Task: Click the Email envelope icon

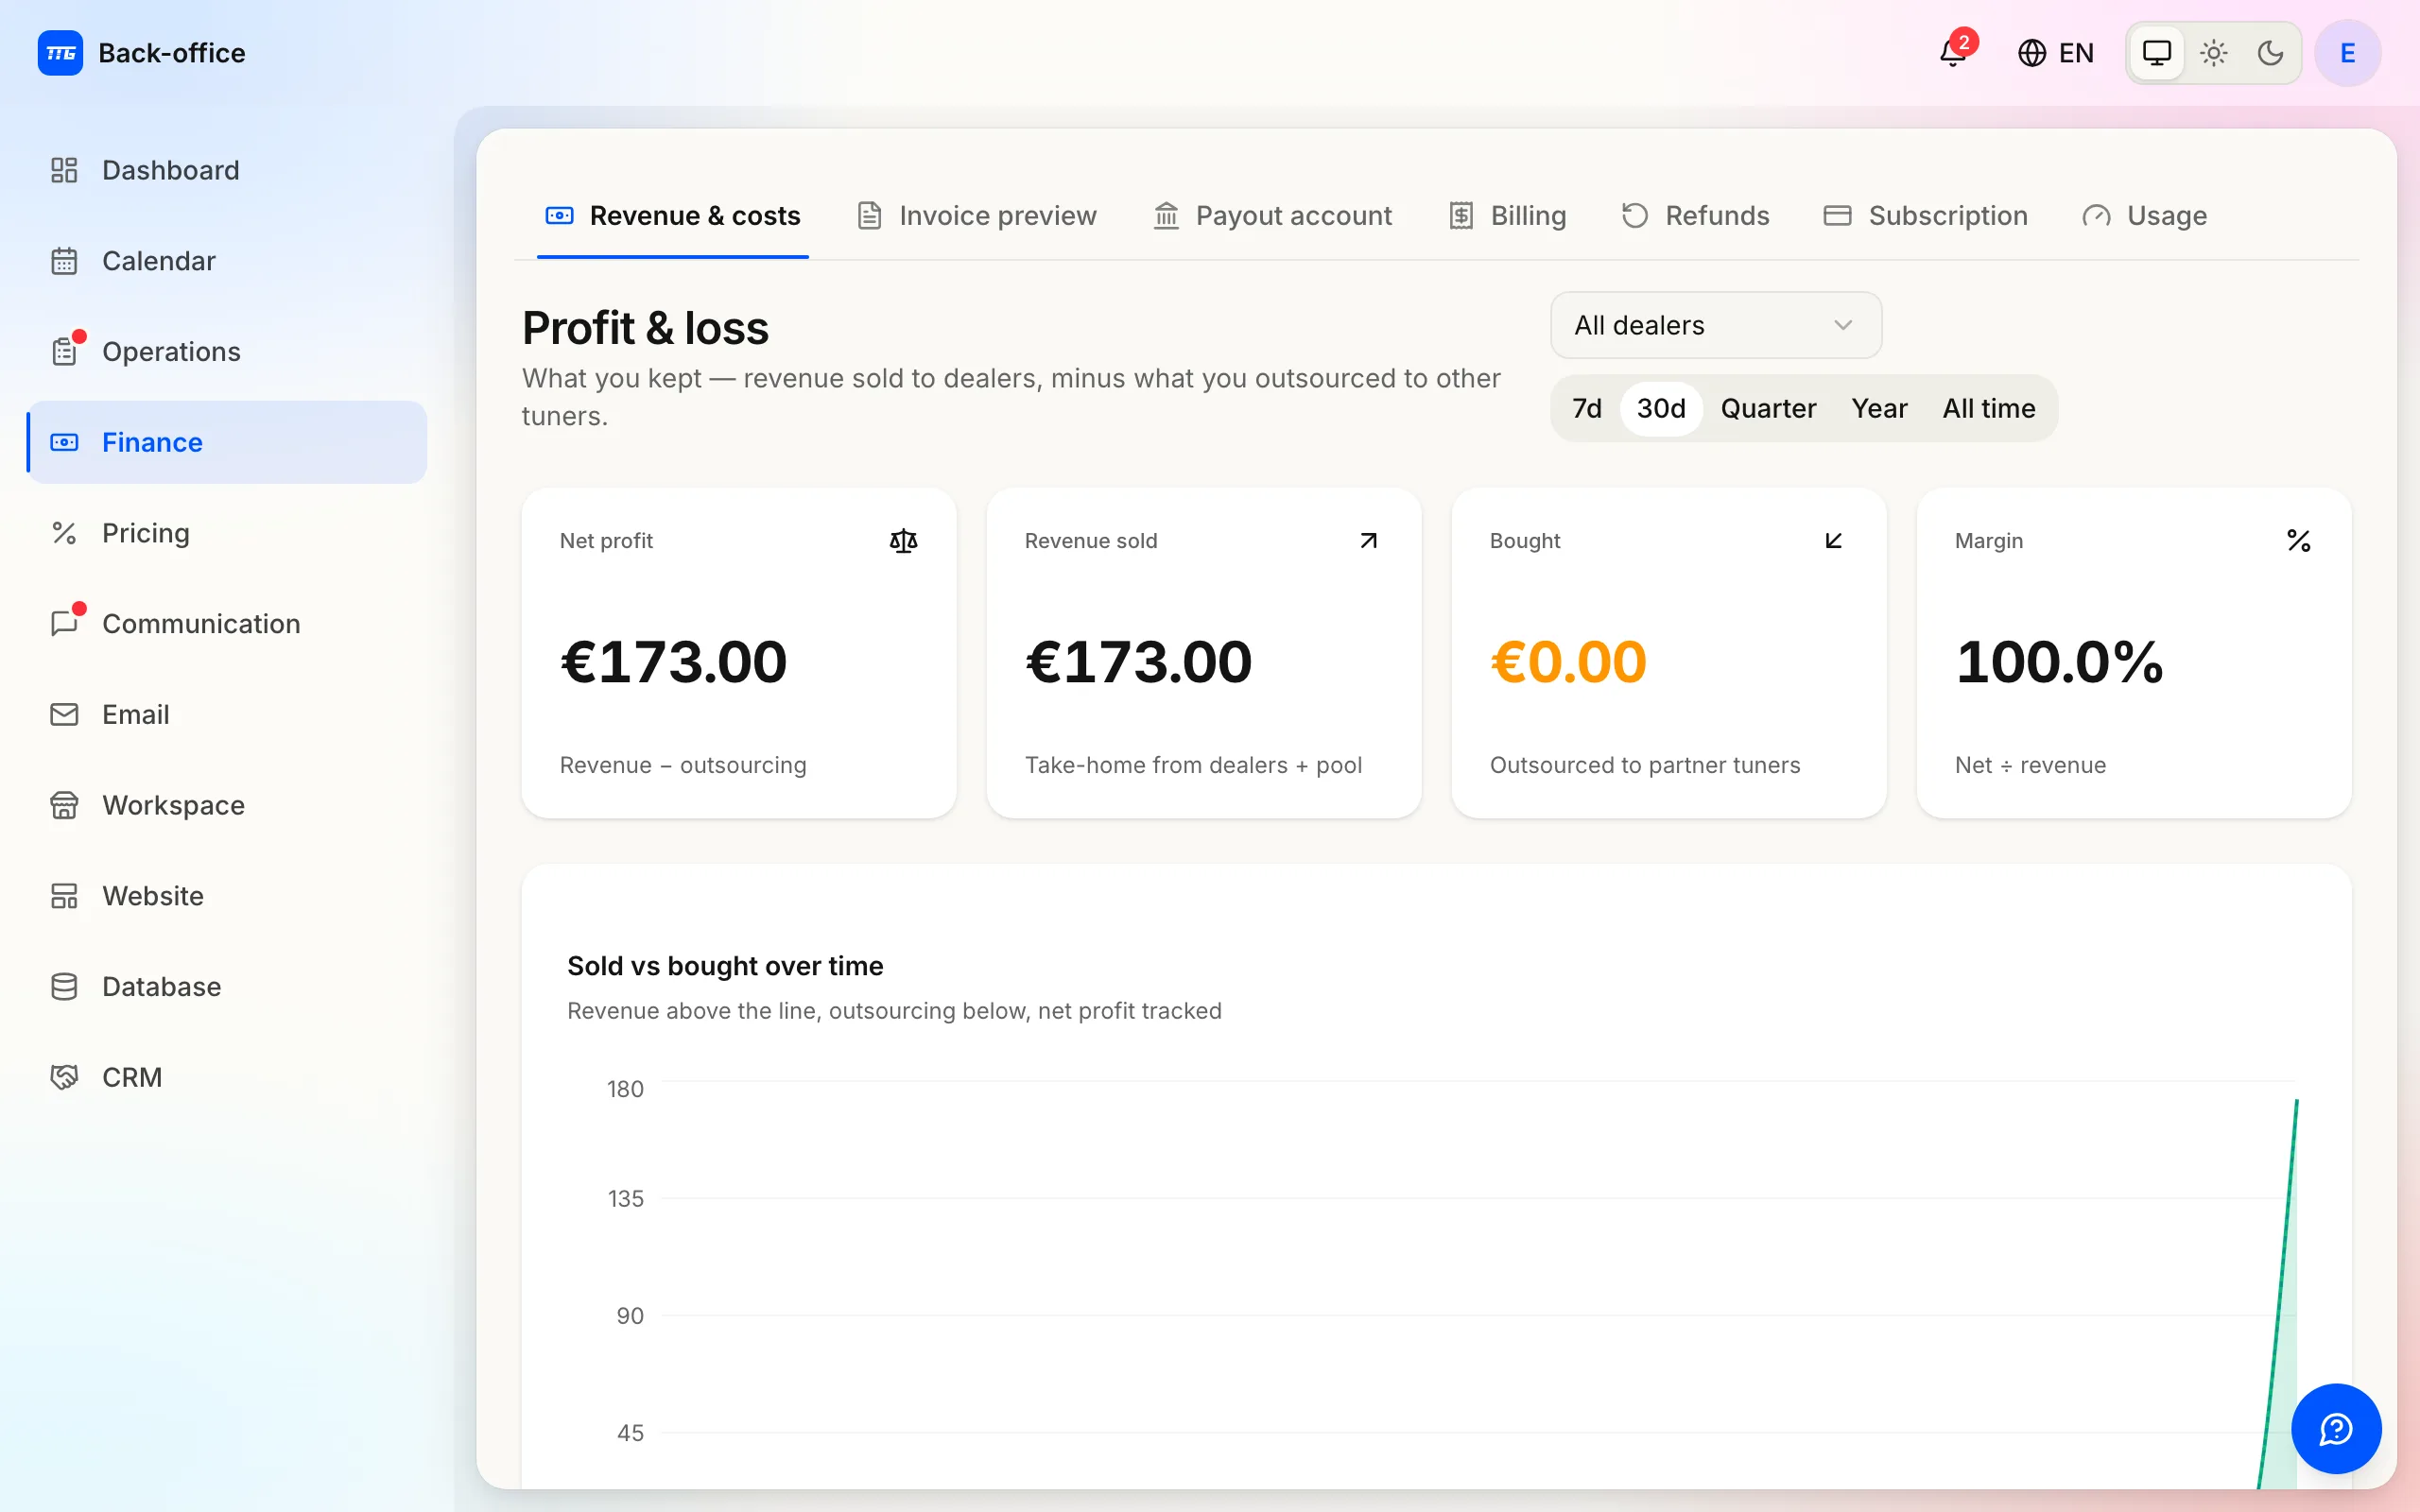Action: pos(64,714)
